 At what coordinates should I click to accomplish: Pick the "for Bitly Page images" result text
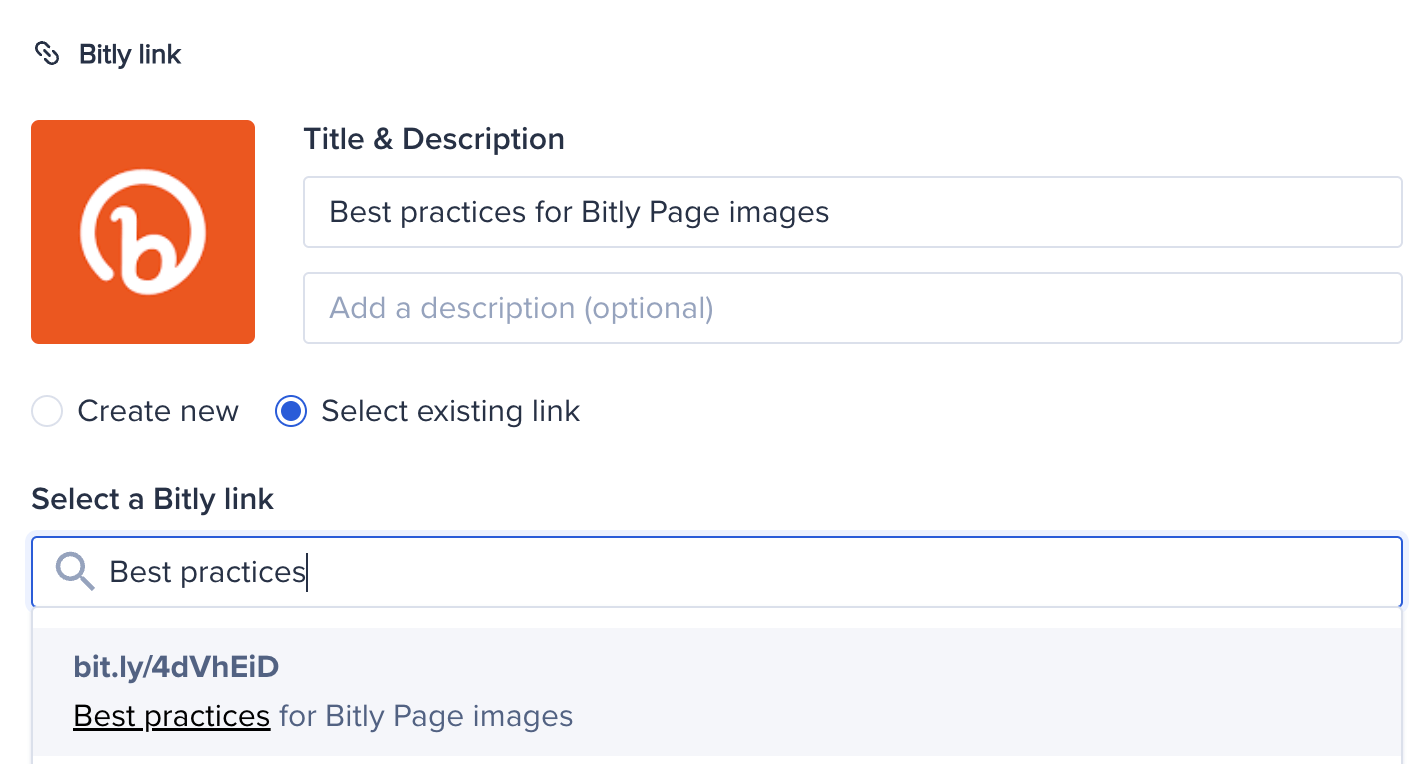point(426,716)
